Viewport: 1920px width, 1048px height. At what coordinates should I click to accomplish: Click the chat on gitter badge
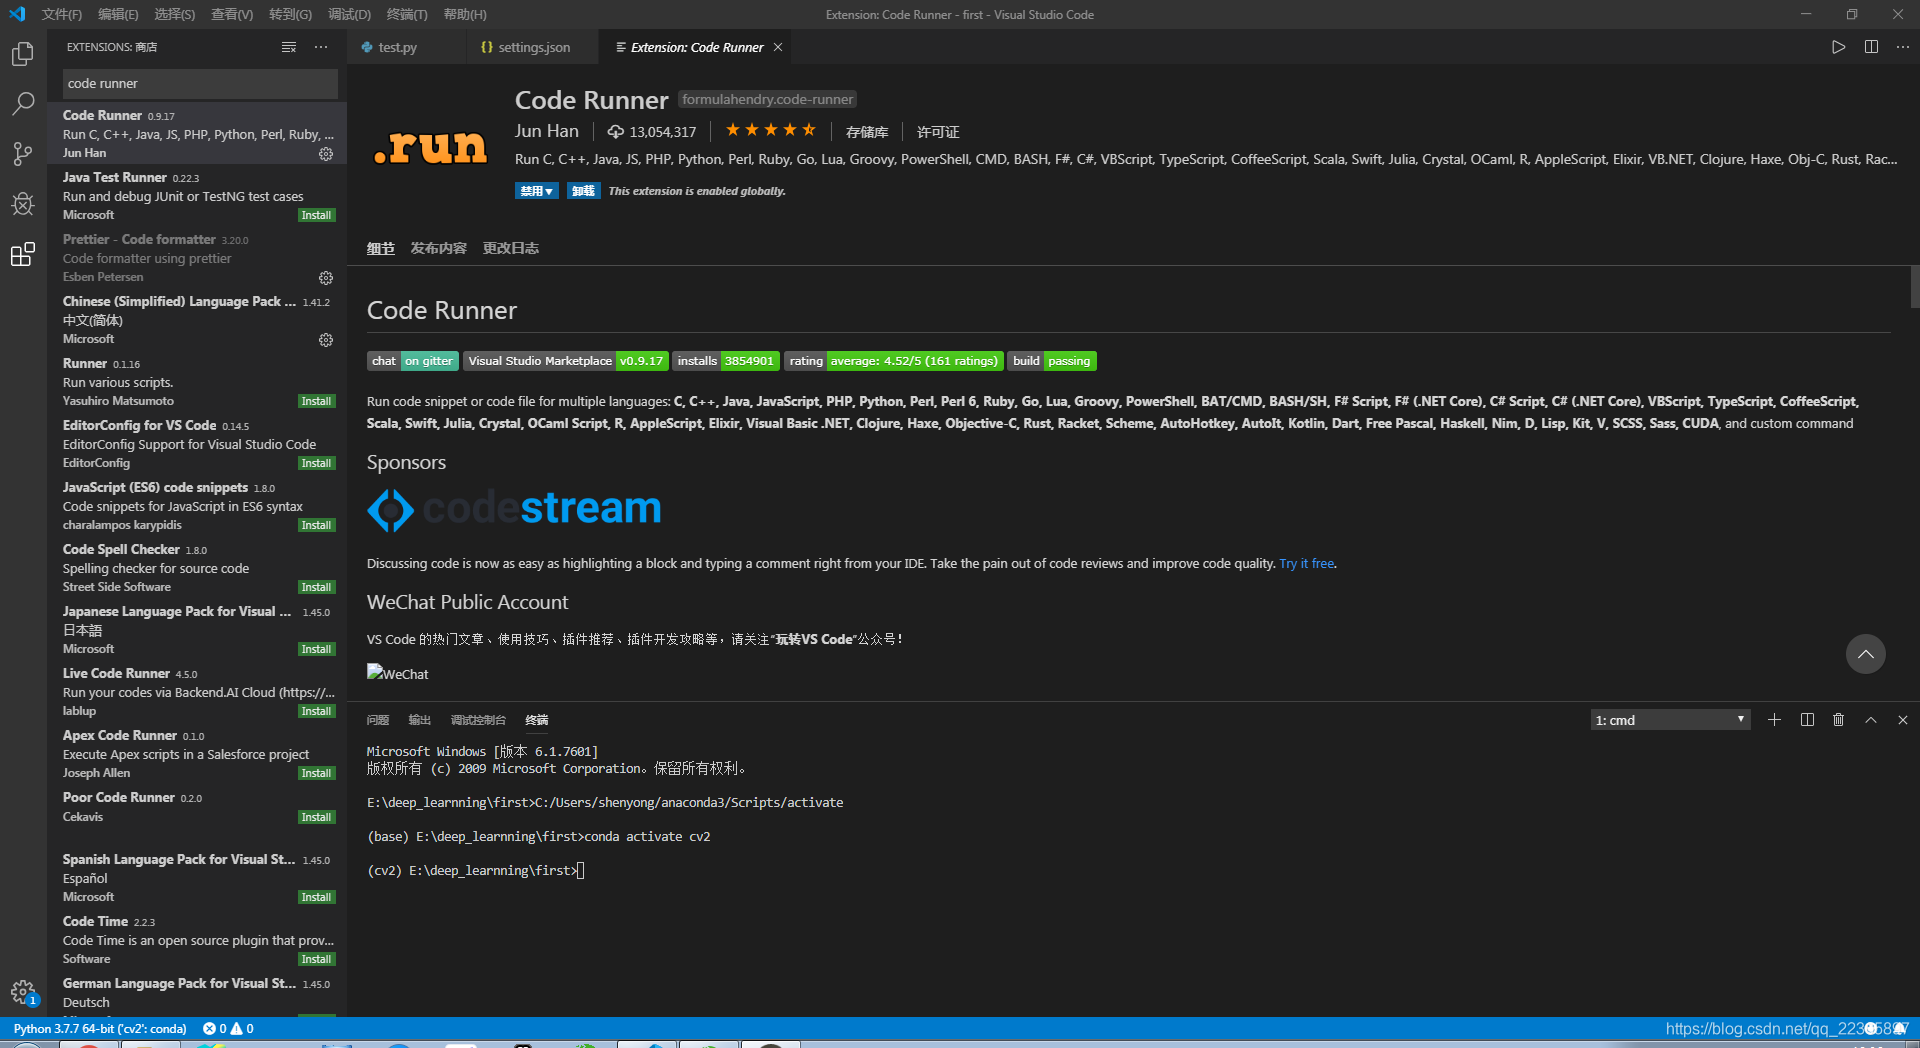413,361
